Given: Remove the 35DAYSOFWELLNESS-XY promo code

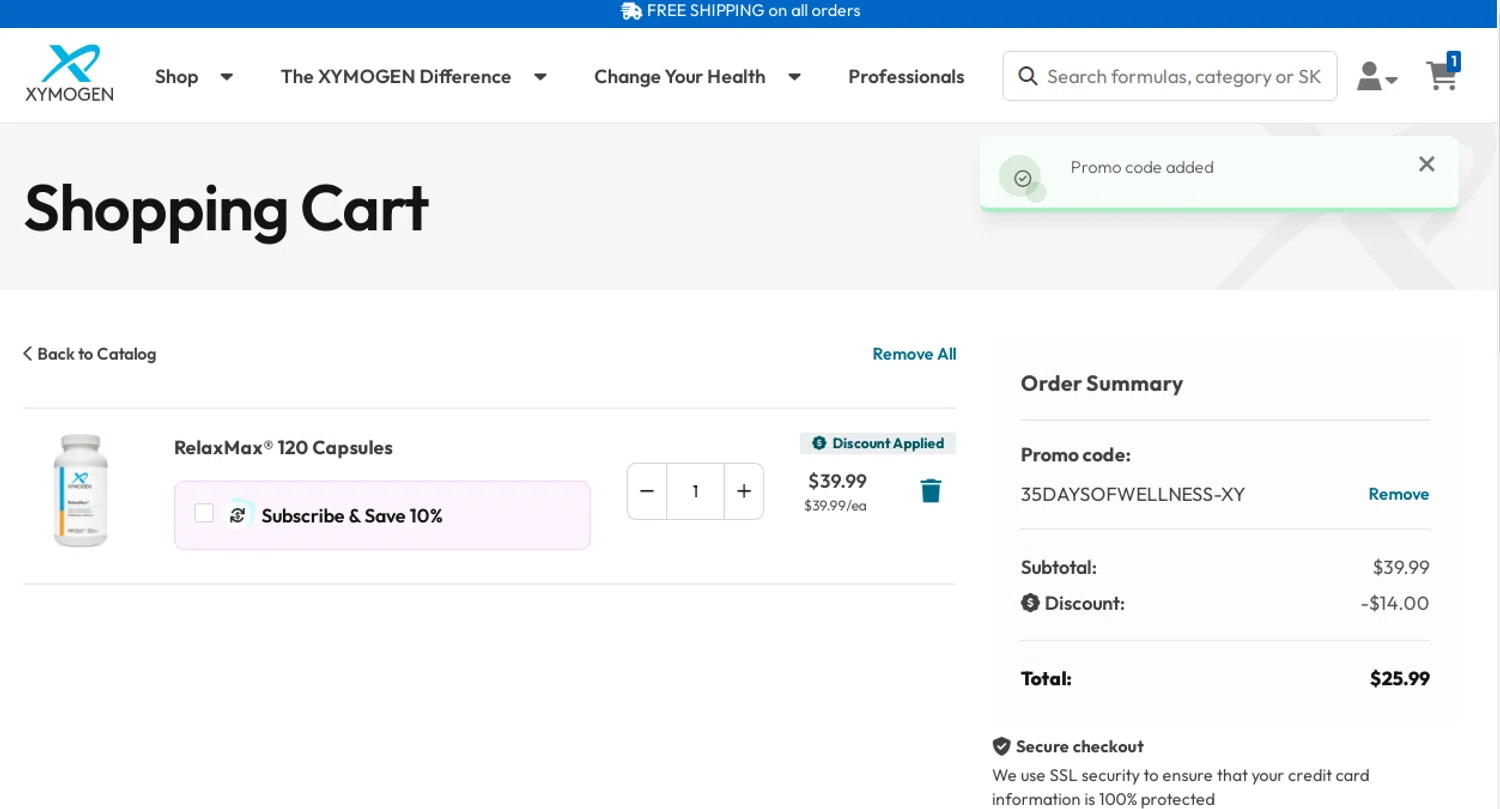Looking at the screenshot, I should click(x=1398, y=494).
